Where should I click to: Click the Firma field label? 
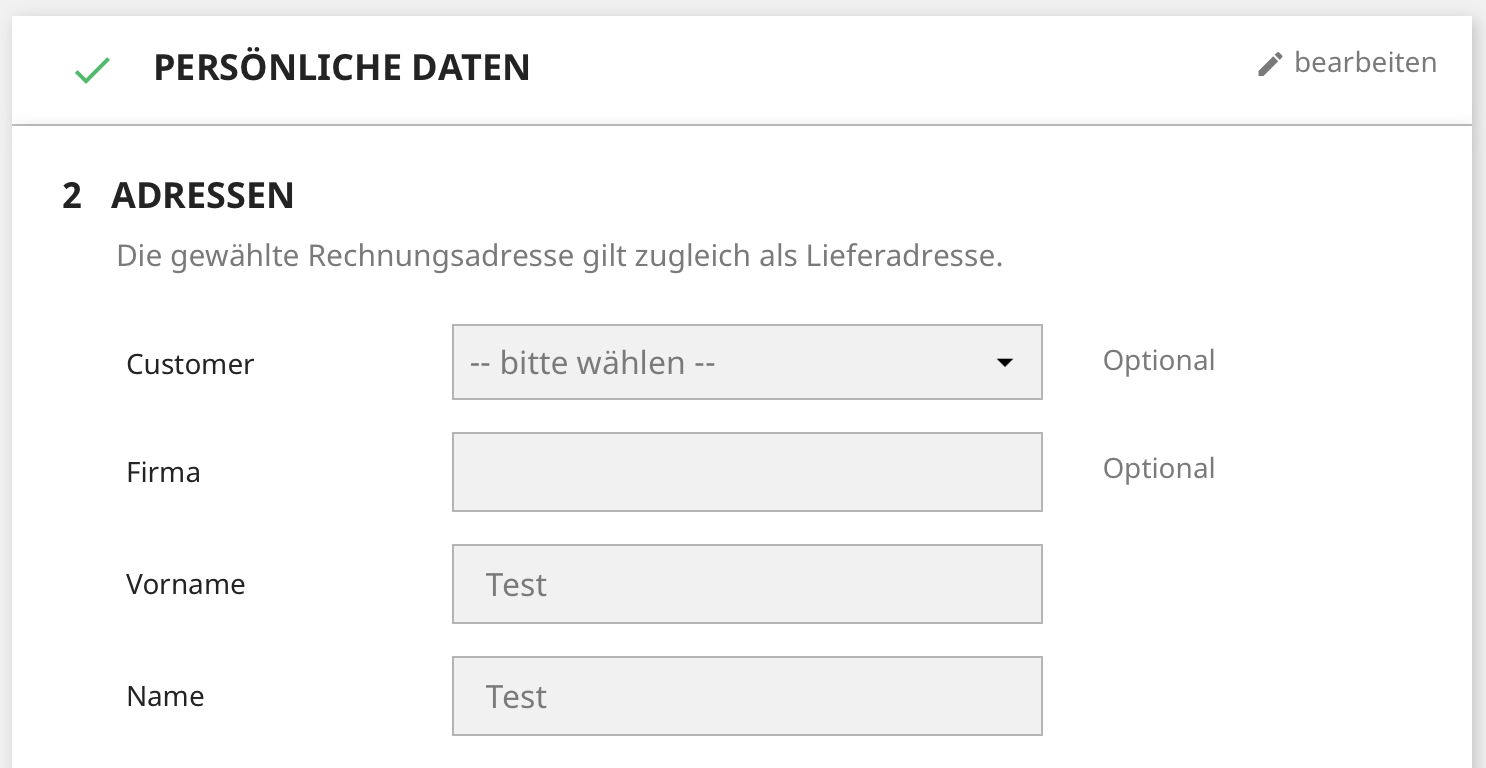pyautogui.click(x=163, y=472)
